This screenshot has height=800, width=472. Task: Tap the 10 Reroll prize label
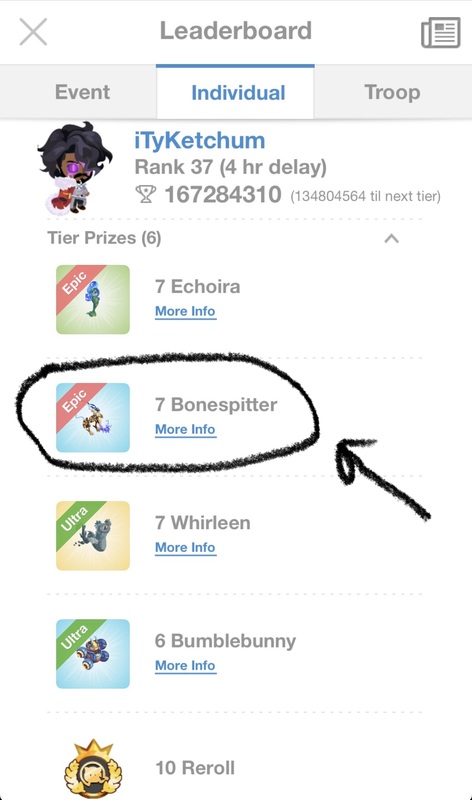[195, 768]
